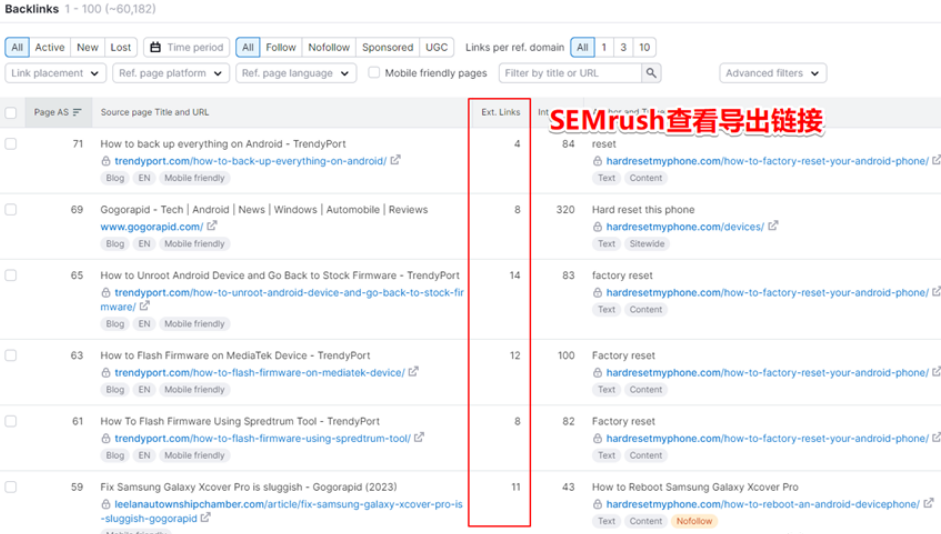Open Ref. page platform dropdown

pyautogui.click(x=171, y=73)
